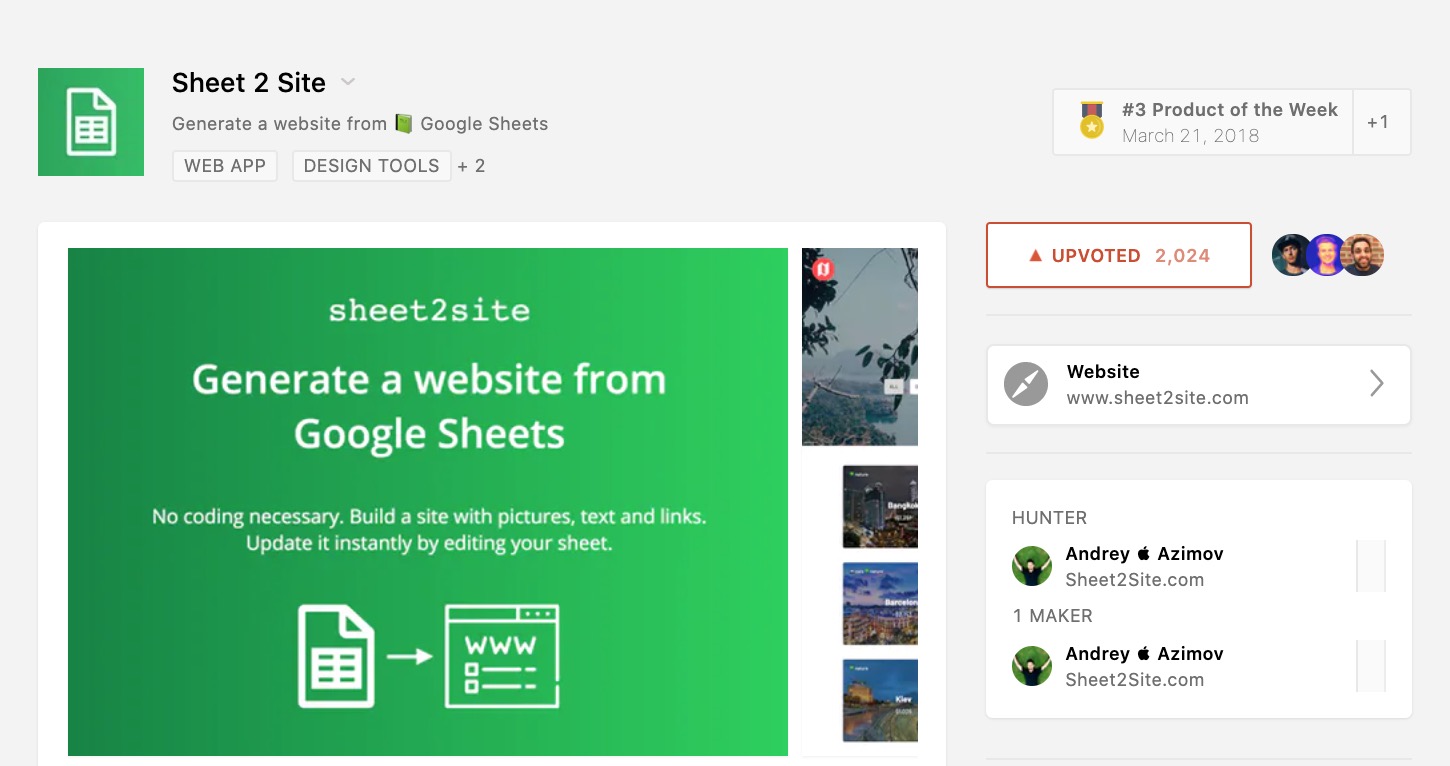
Task: Expand the +1 additional badges box
Action: pyautogui.click(x=1381, y=122)
